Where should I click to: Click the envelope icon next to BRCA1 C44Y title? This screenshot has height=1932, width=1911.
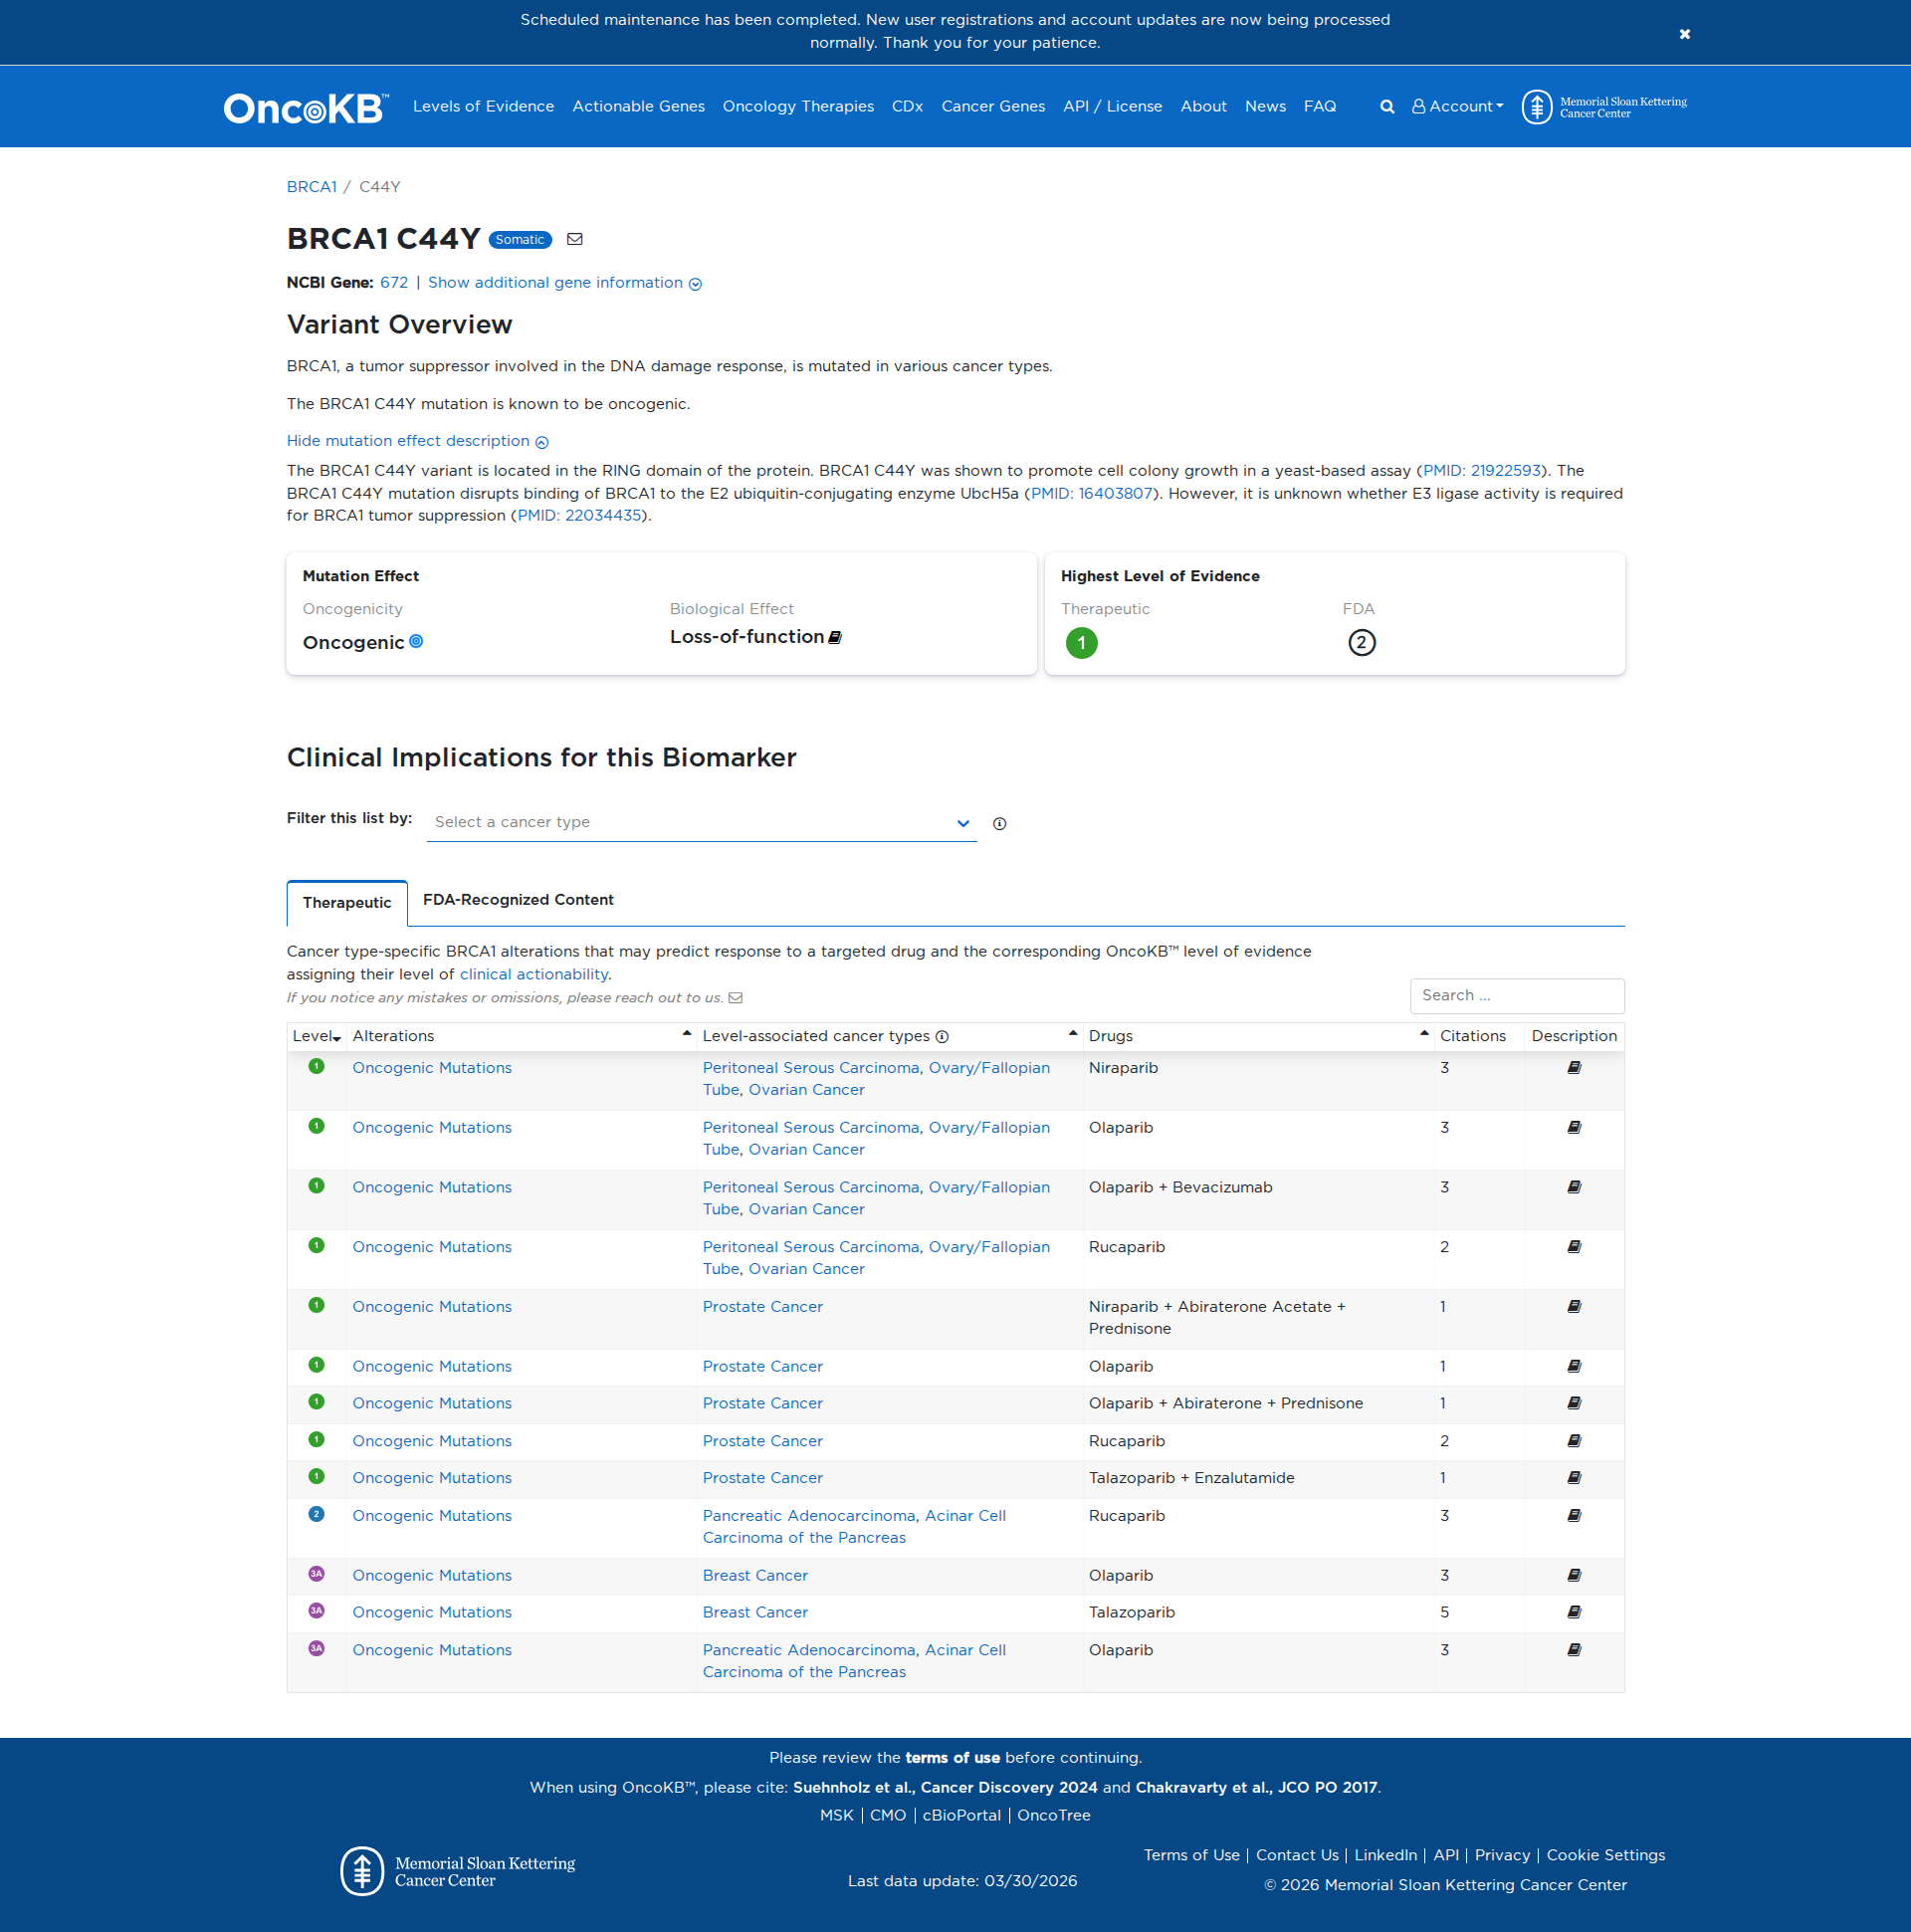[575, 239]
